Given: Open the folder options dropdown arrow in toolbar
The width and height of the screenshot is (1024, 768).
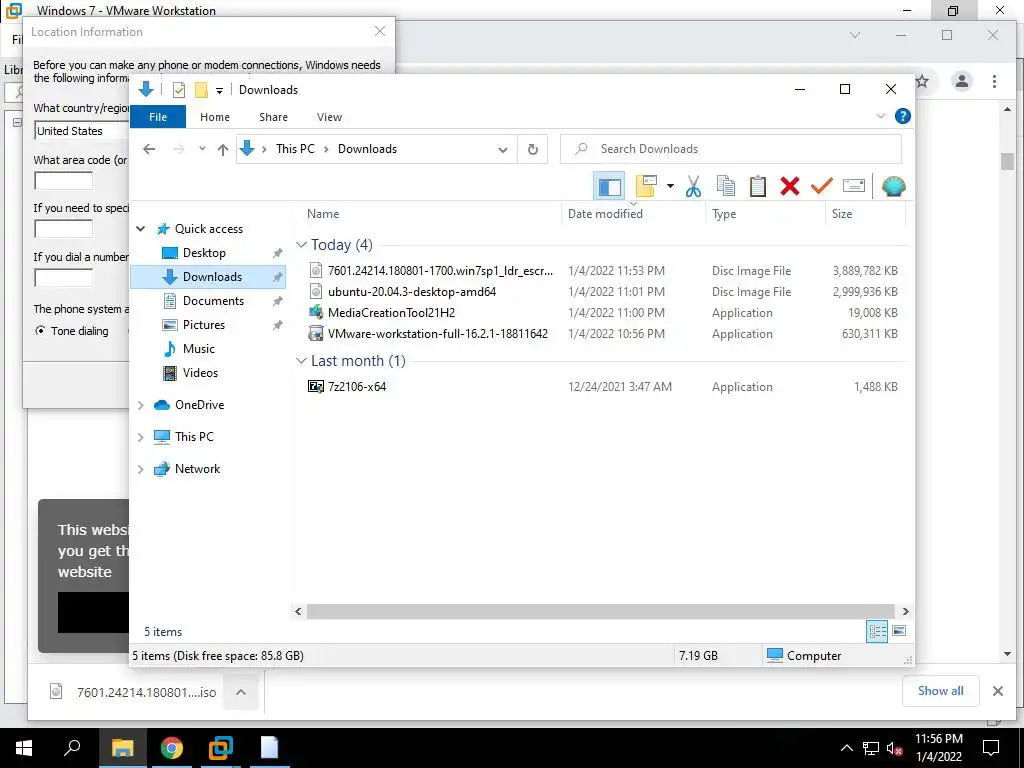Looking at the screenshot, I should 670,187.
